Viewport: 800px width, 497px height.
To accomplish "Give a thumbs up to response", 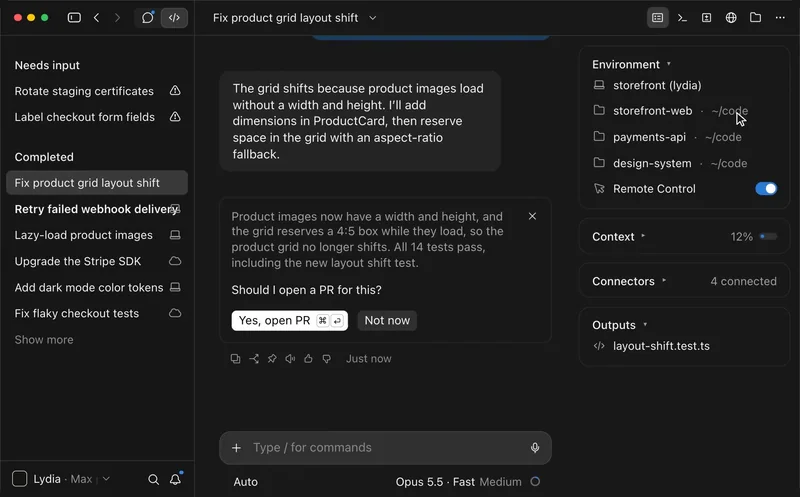I will [x=308, y=359].
